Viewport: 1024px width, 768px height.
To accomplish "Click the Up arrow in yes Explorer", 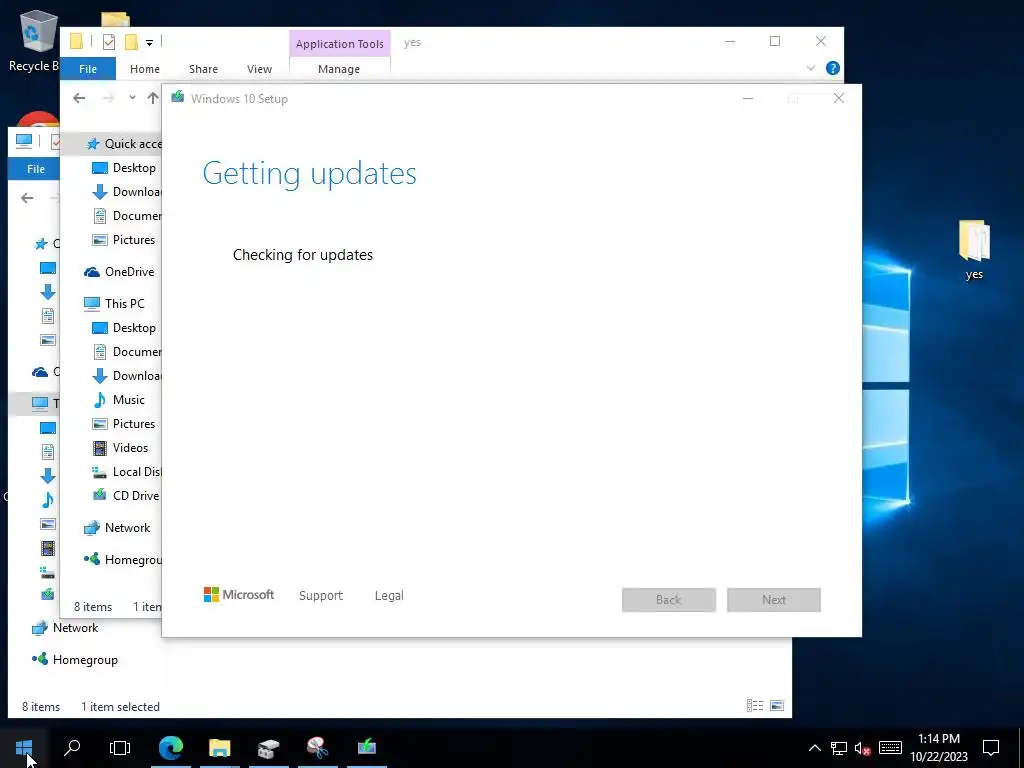I will (153, 98).
